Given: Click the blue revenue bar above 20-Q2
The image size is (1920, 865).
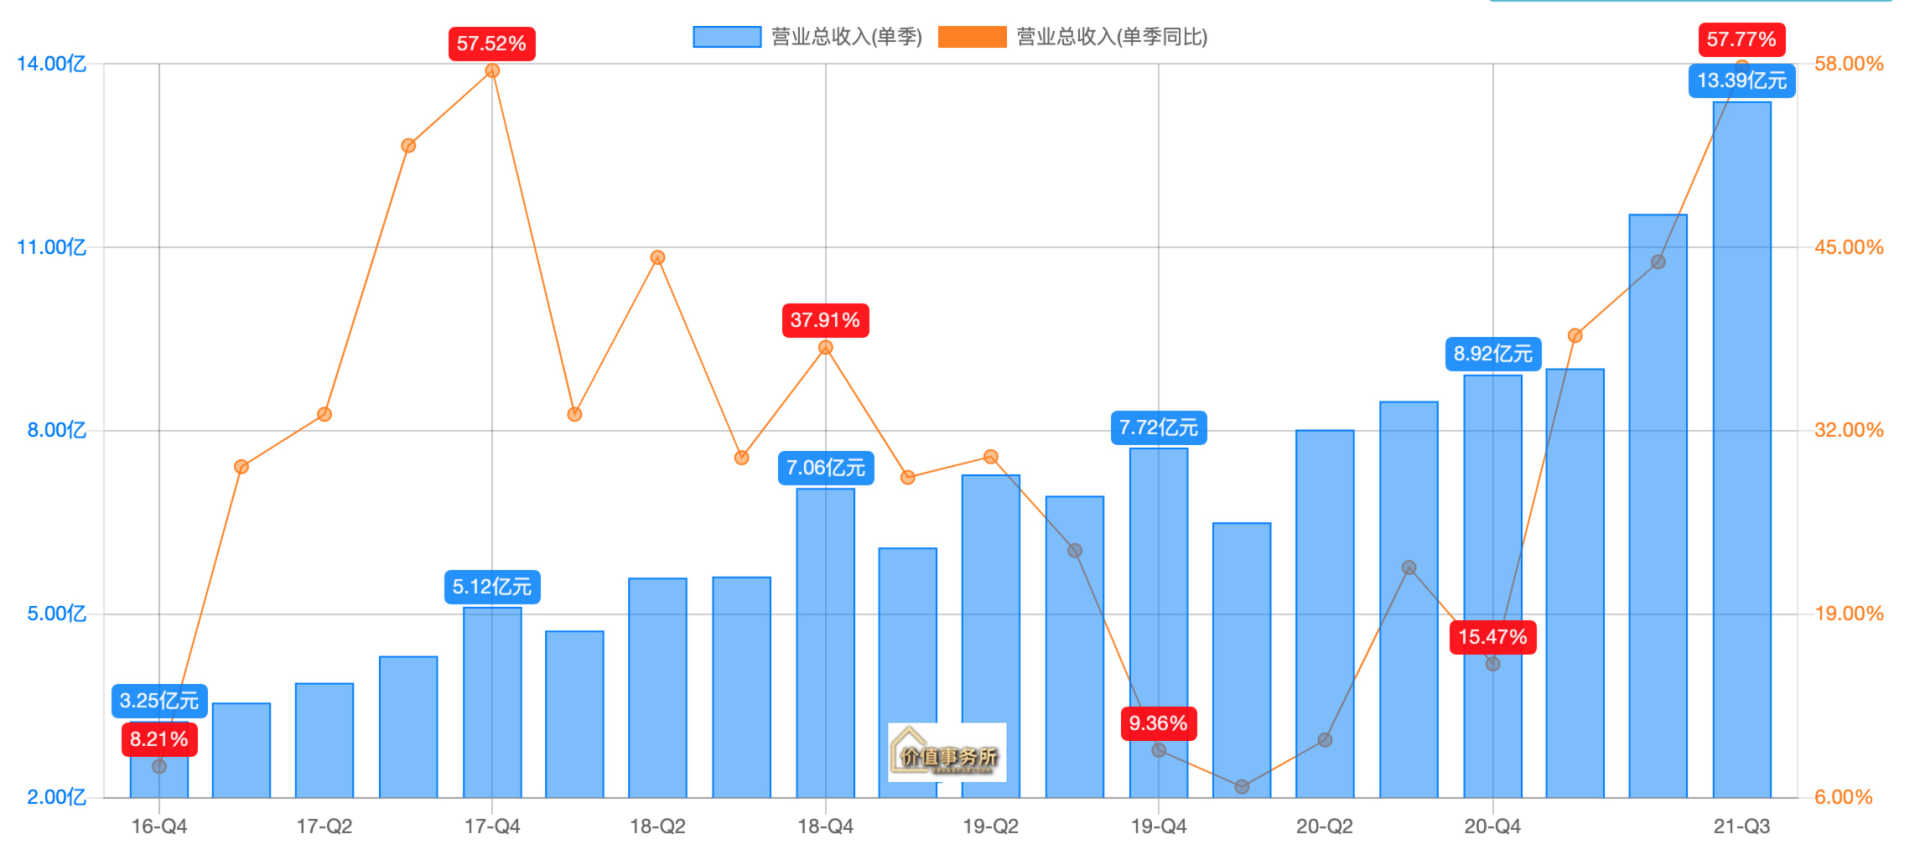Looking at the screenshot, I should click(1325, 614).
